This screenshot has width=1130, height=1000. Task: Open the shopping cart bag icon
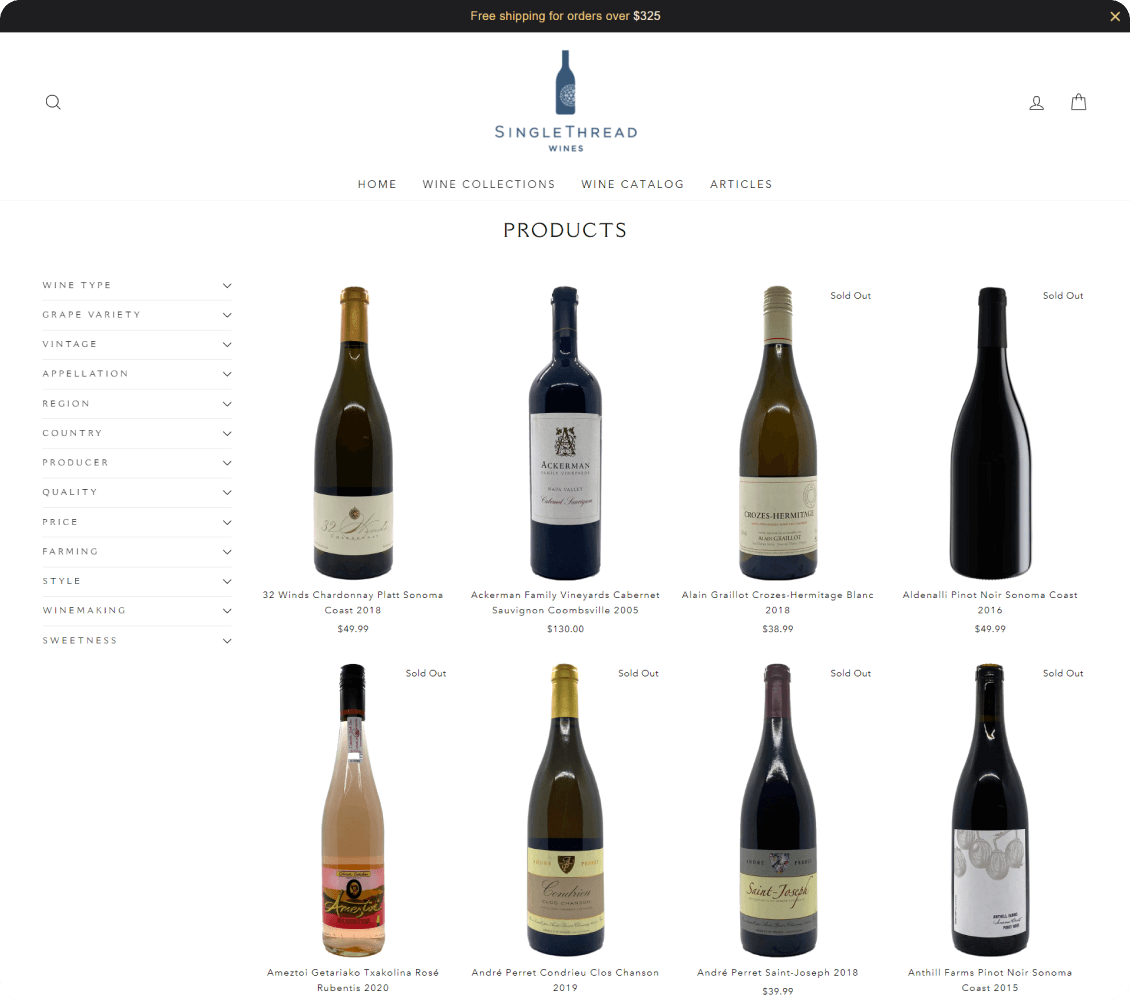tap(1078, 102)
